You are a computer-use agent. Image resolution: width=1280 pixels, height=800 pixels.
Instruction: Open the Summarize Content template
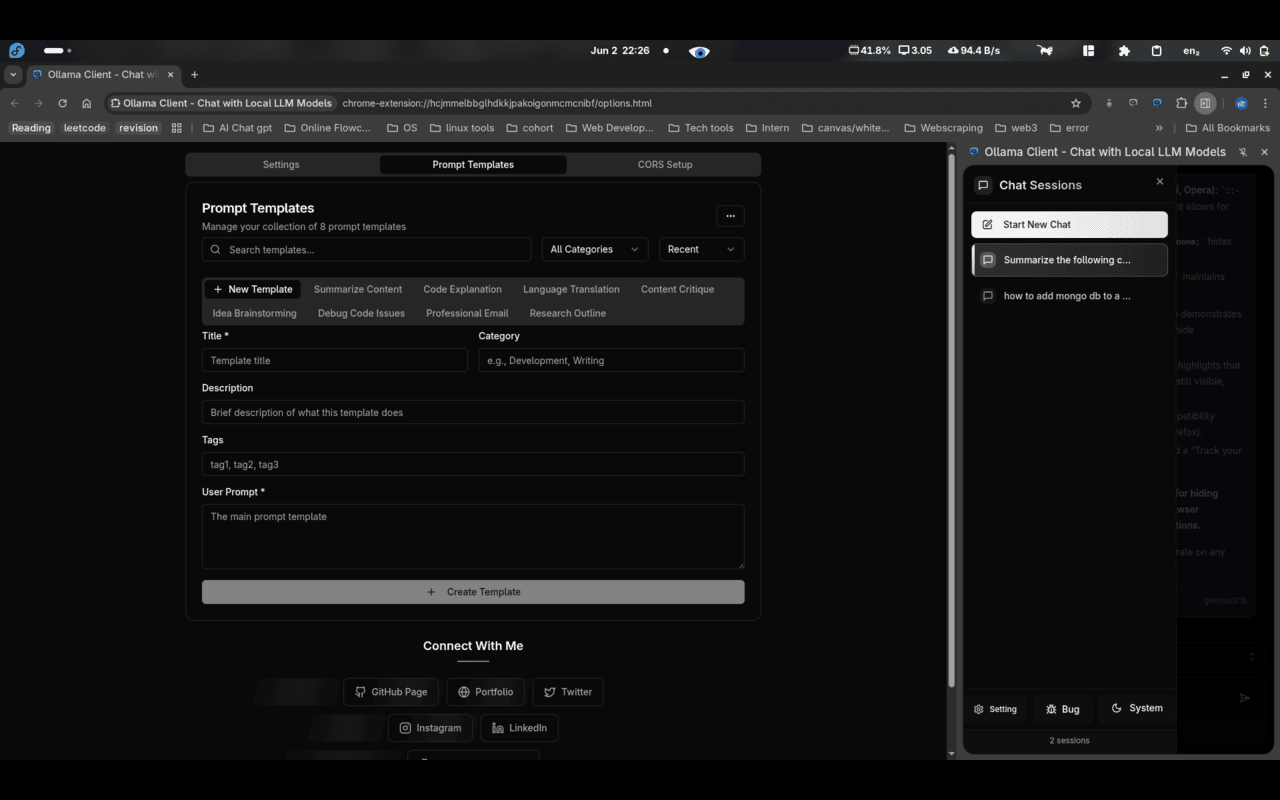point(358,289)
